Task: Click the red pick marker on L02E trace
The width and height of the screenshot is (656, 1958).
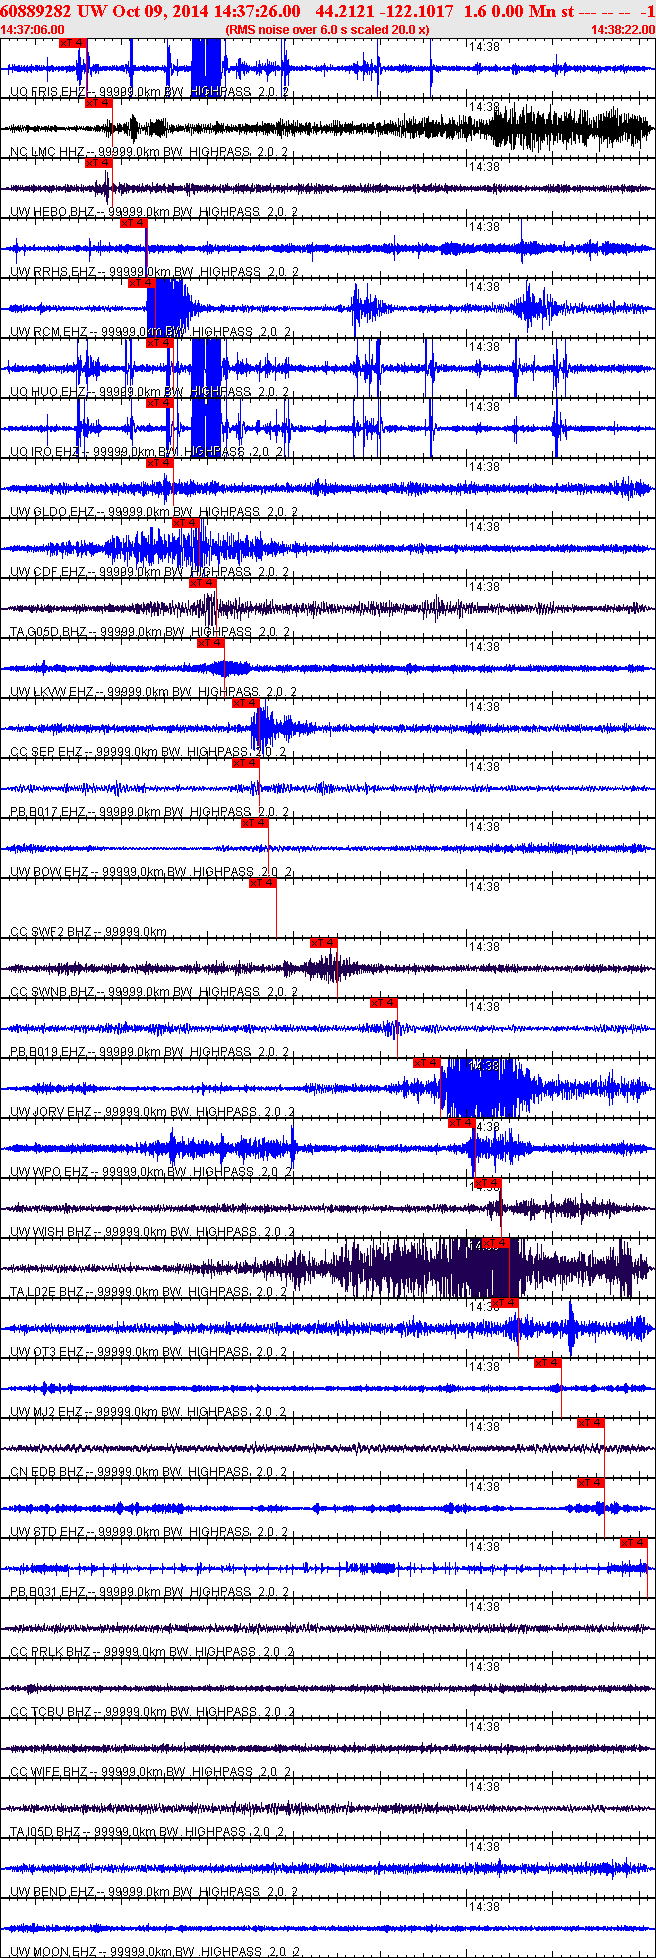Action: pos(496,1243)
